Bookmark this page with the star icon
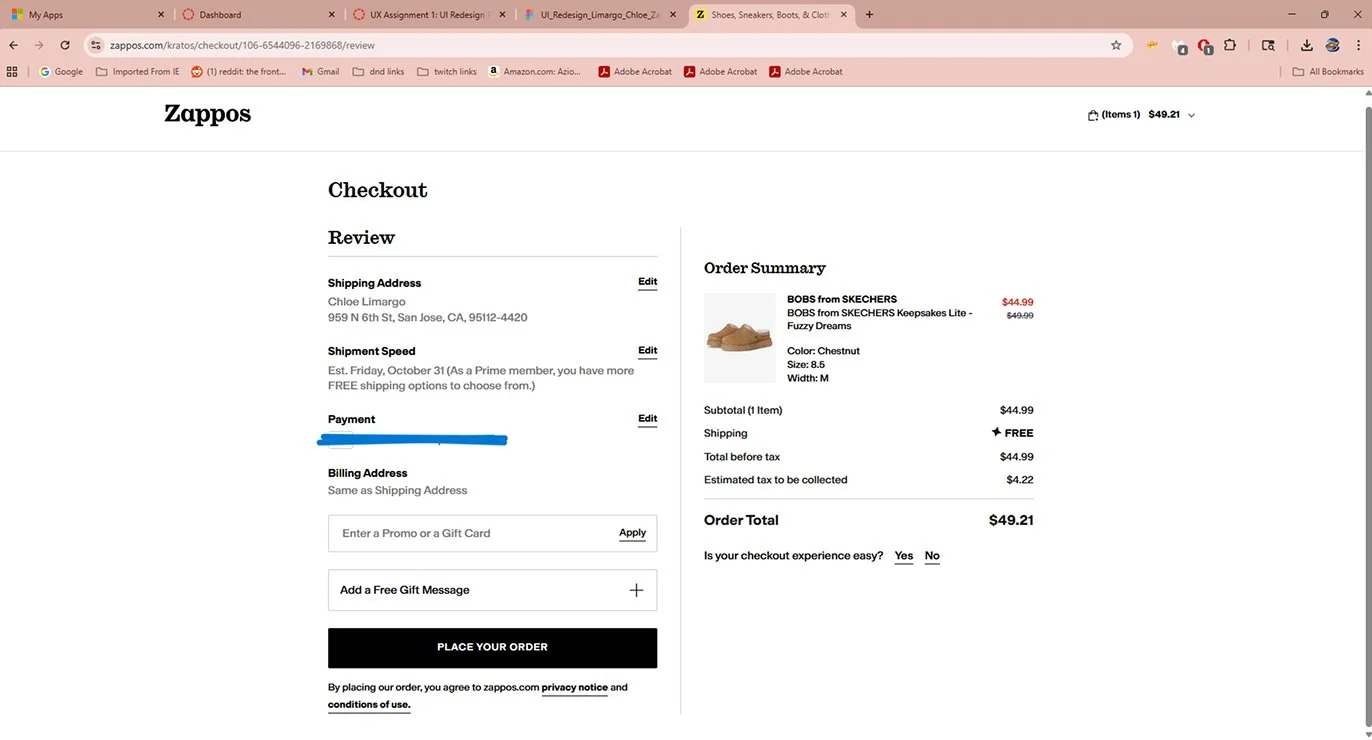Image resolution: width=1372 pixels, height=740 pixels. pyautogui.click(x=1116, y=45)
